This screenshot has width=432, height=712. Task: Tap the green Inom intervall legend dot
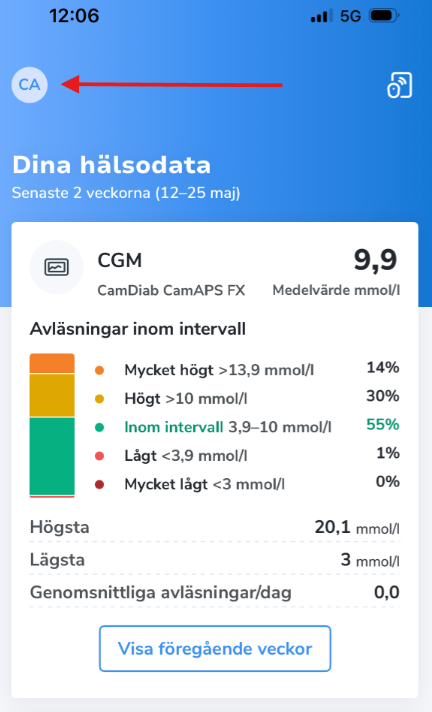[99, 427]
